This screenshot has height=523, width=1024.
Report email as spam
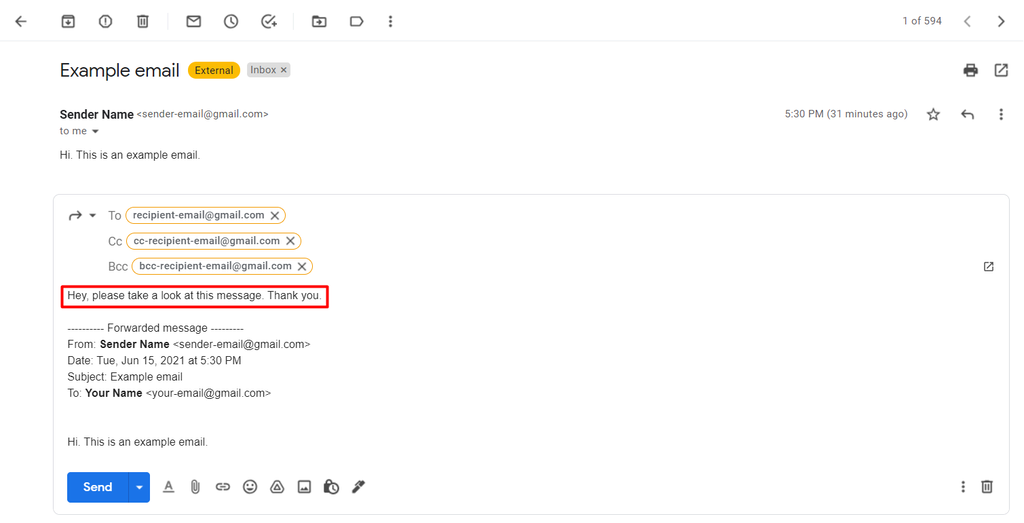point(105,22)
